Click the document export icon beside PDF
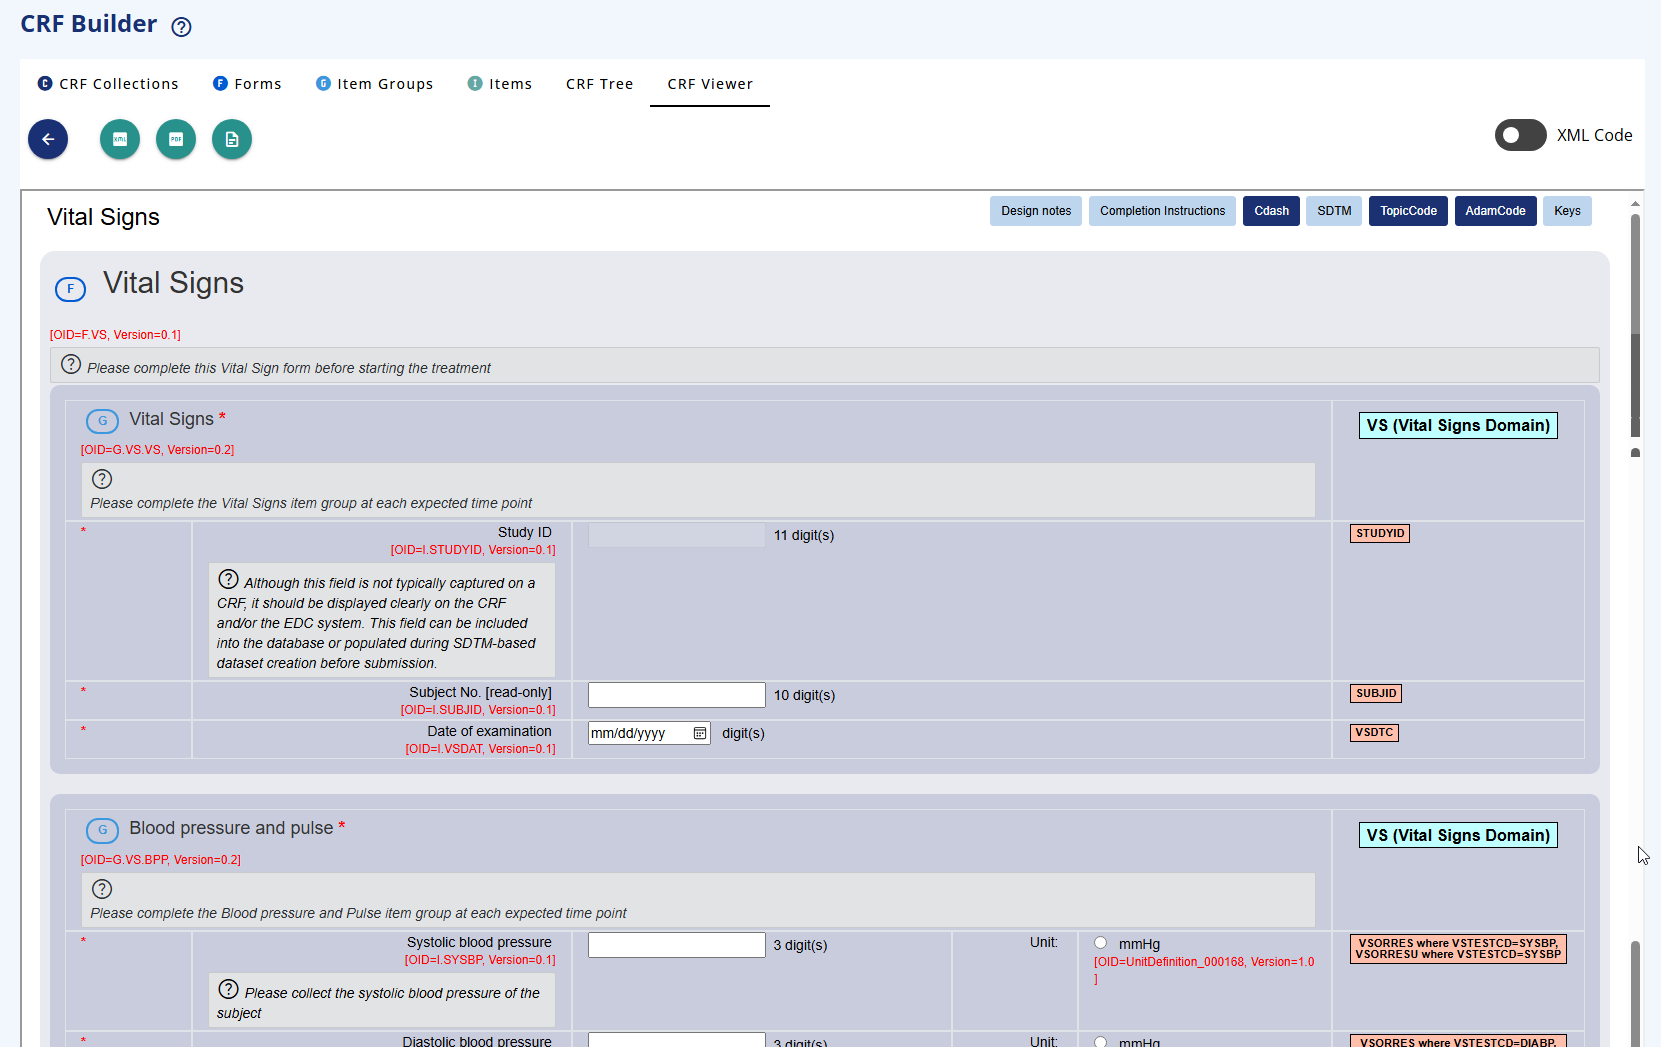 [x=231, y=139]
